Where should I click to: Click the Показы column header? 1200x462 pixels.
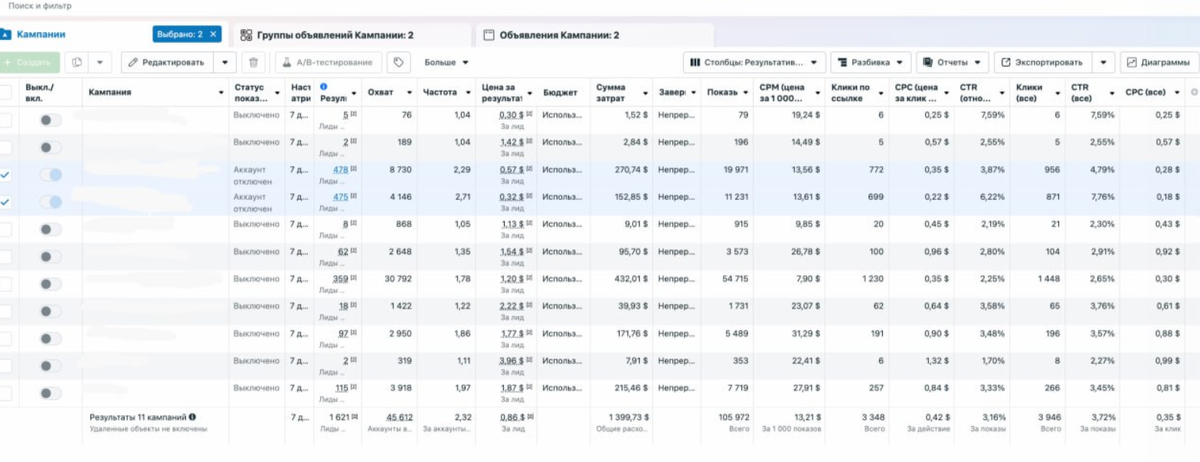coord(723,92)
